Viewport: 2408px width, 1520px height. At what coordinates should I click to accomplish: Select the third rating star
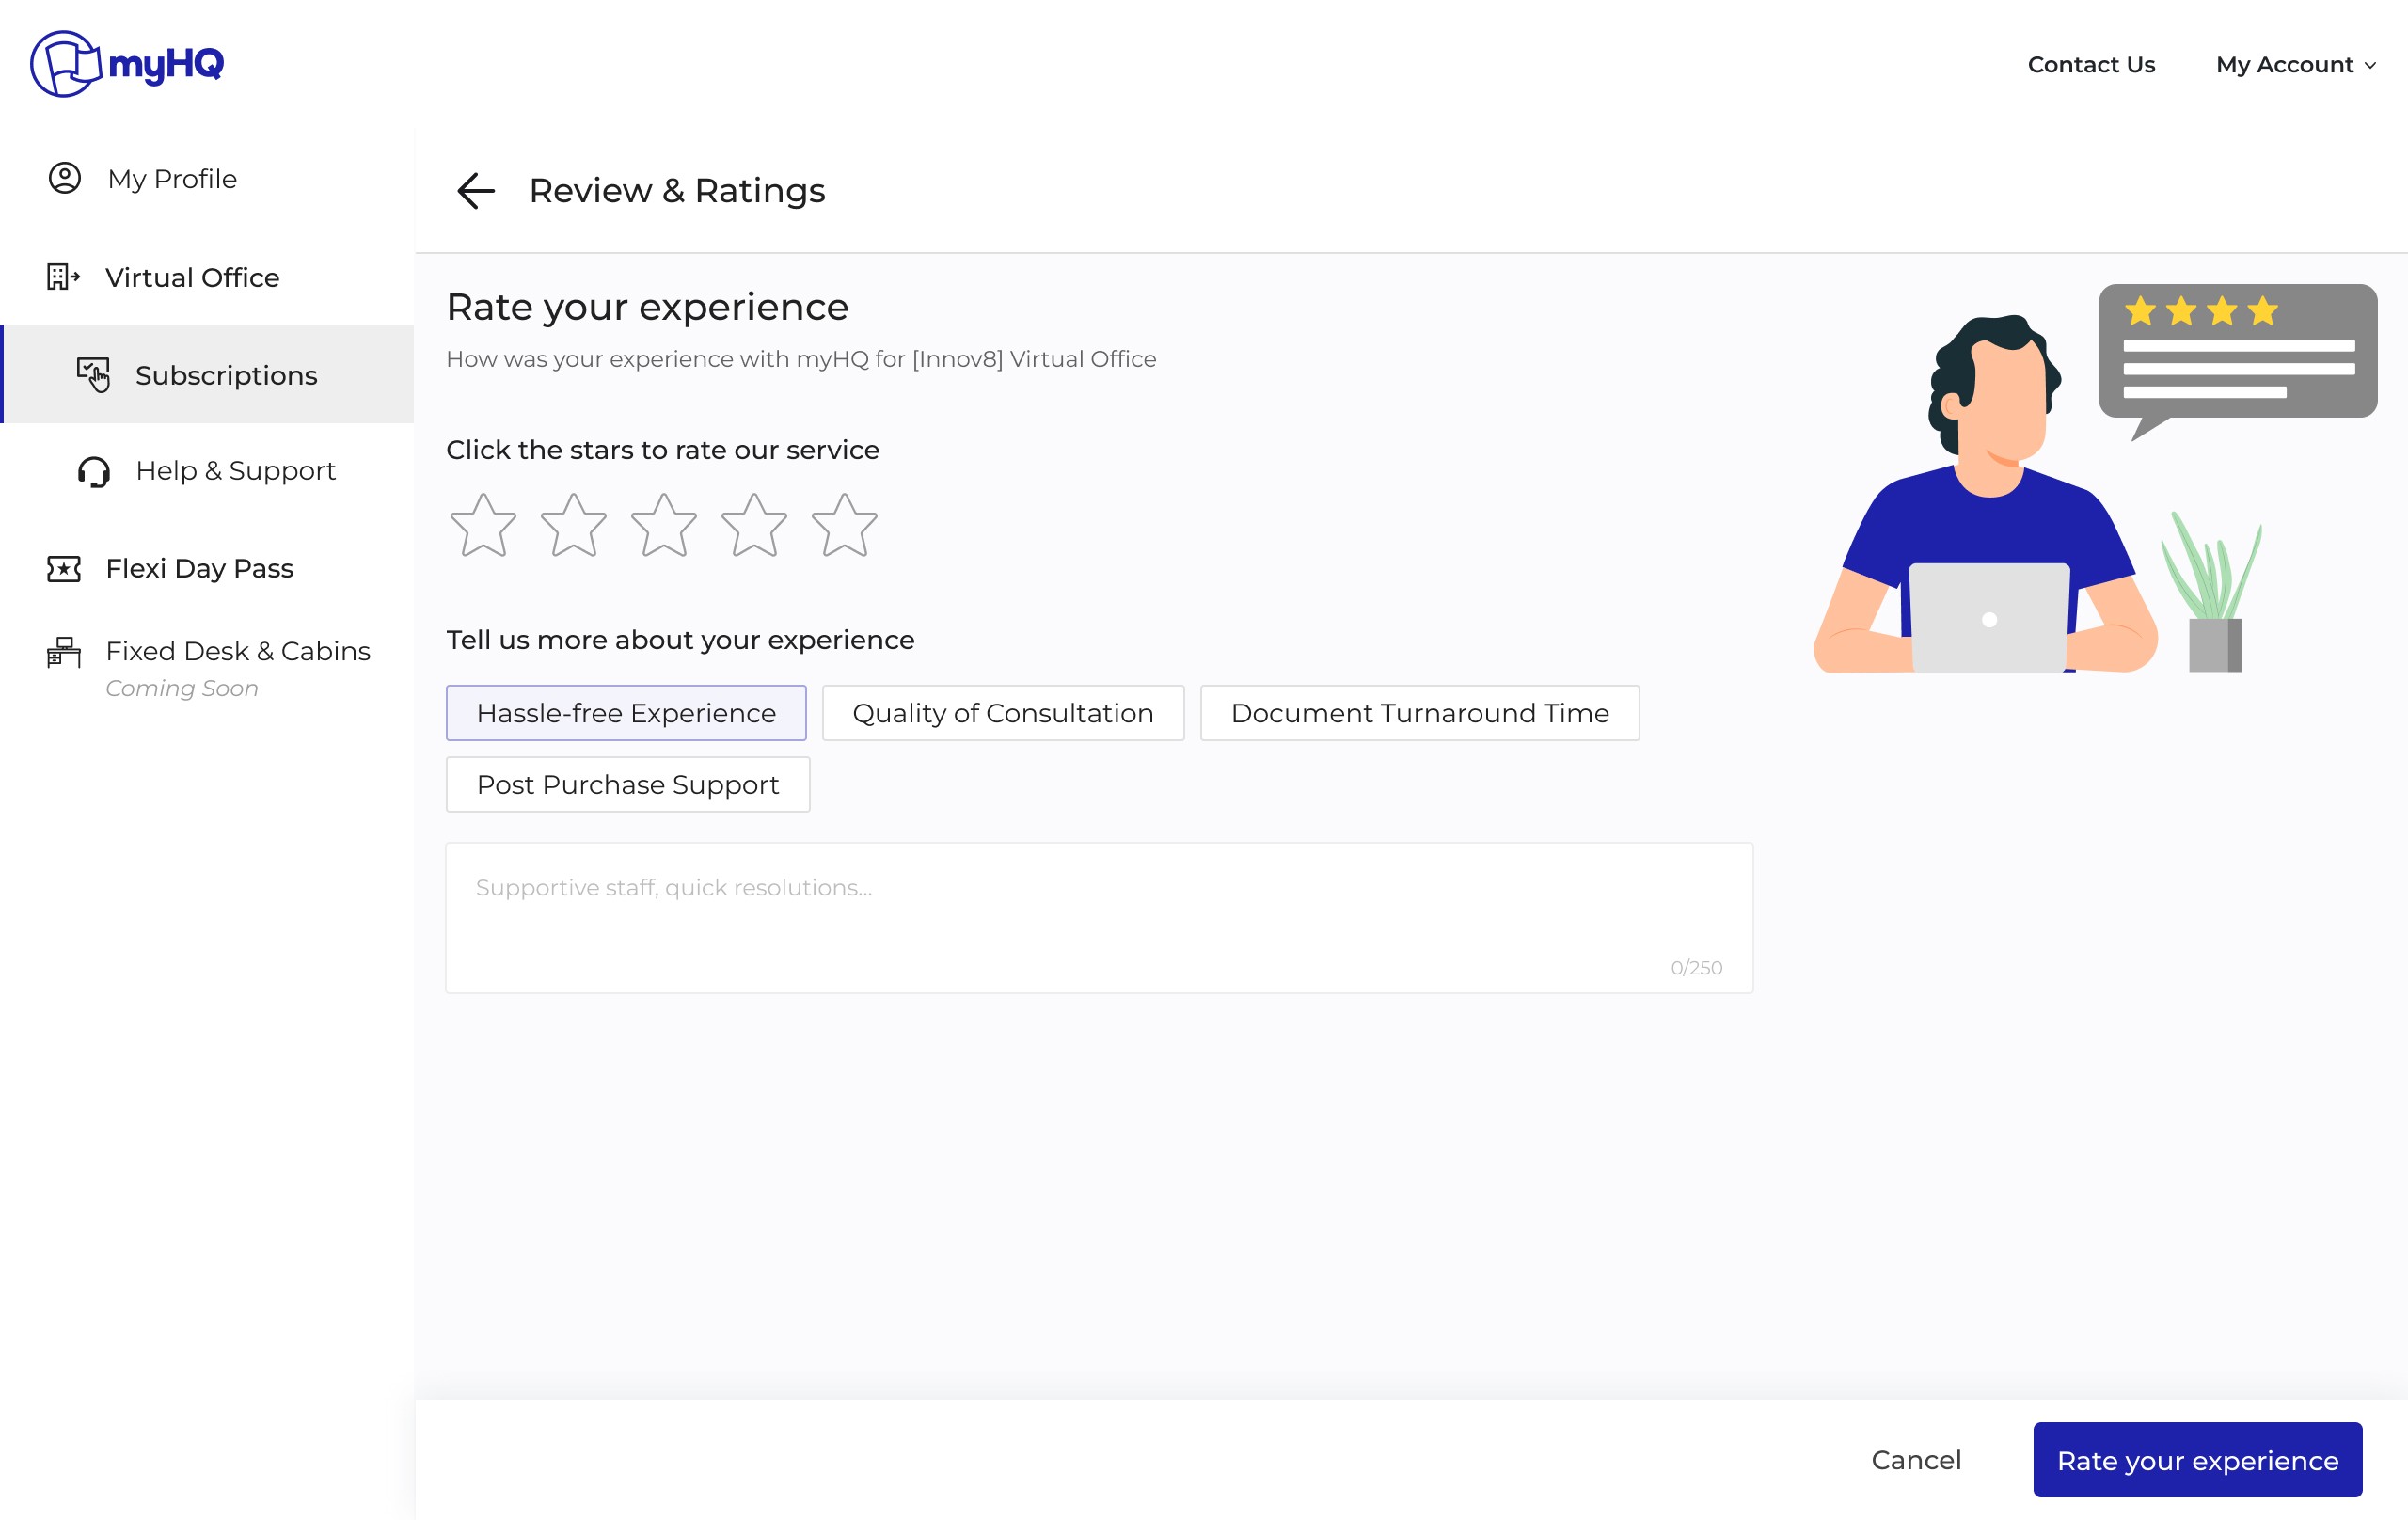point(663,526)
